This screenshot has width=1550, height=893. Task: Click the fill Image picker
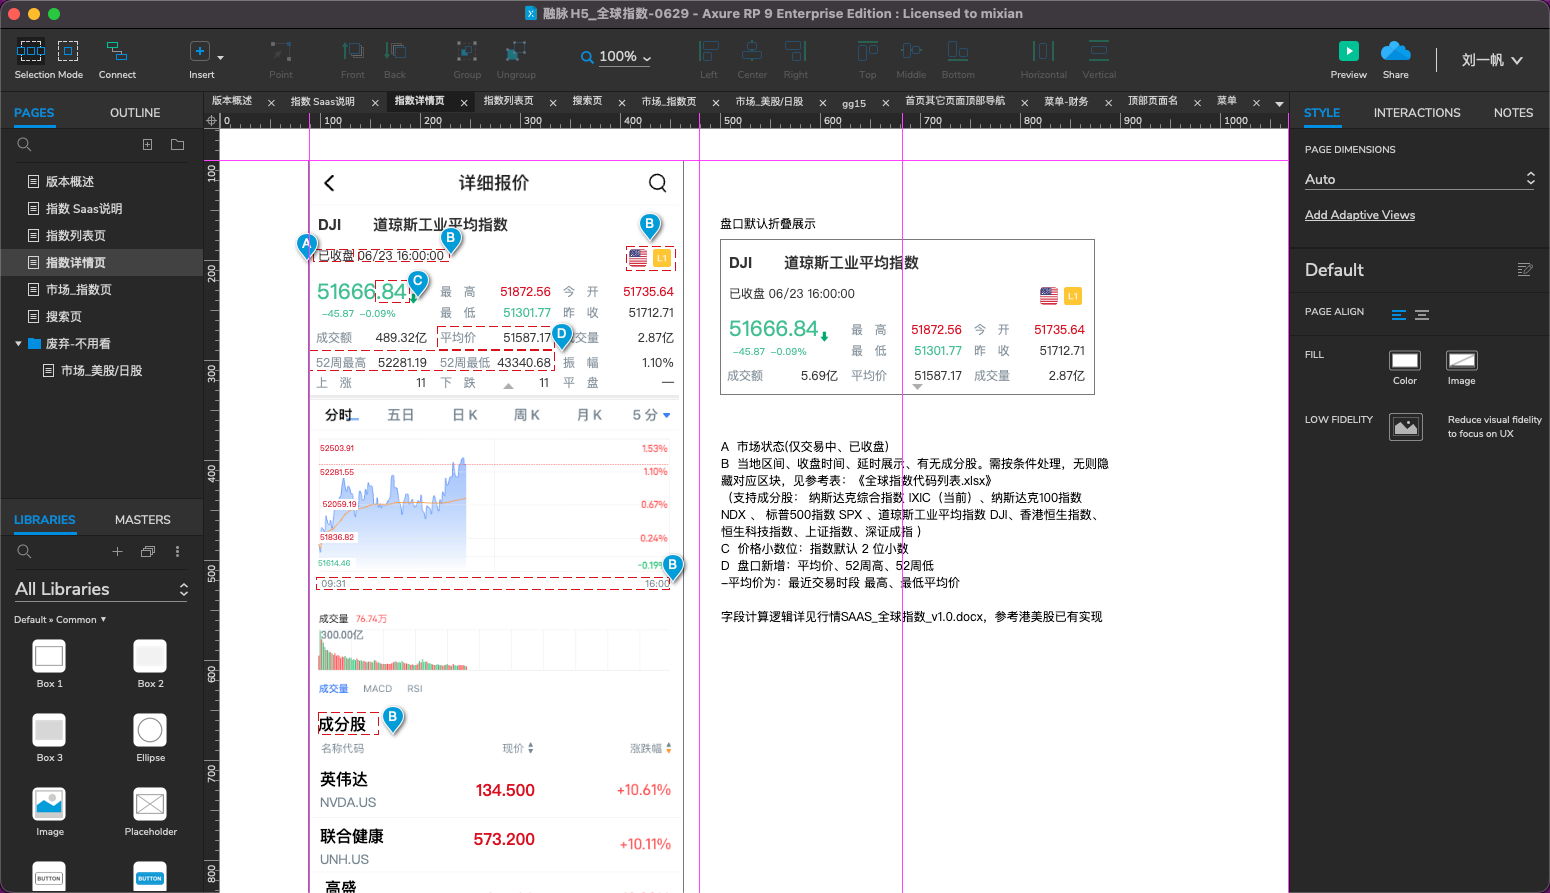click(1462, 361)
